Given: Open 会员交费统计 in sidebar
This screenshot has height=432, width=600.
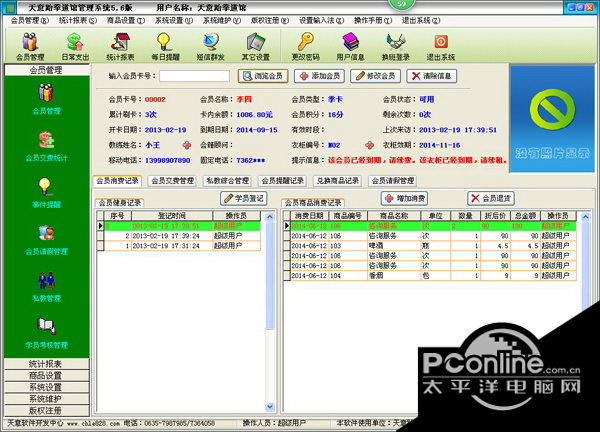Looking at the screenshot, I should pyautogui.click(x=46, y=146).
